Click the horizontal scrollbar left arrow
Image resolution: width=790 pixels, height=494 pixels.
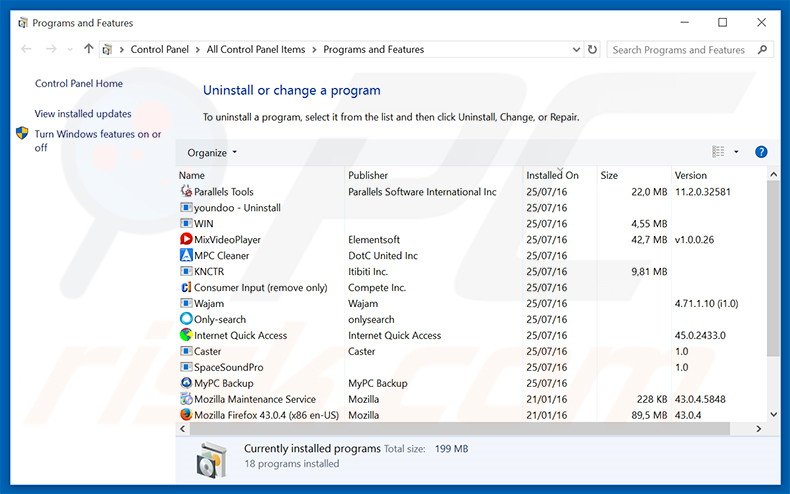pos(182,428)
